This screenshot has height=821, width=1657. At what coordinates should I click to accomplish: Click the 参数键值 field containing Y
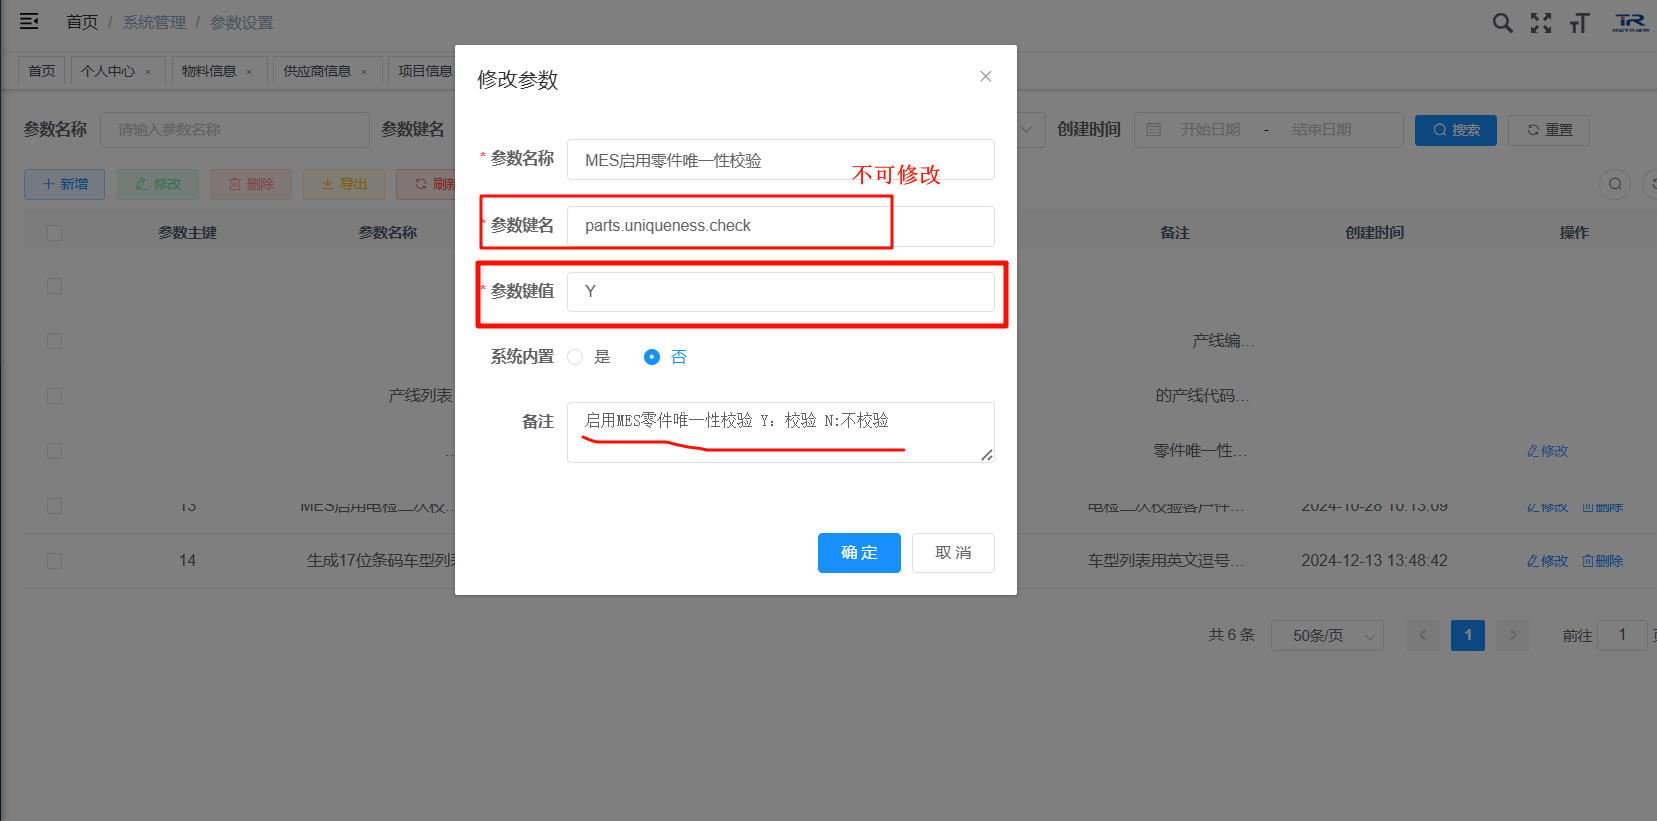point(780,292)
